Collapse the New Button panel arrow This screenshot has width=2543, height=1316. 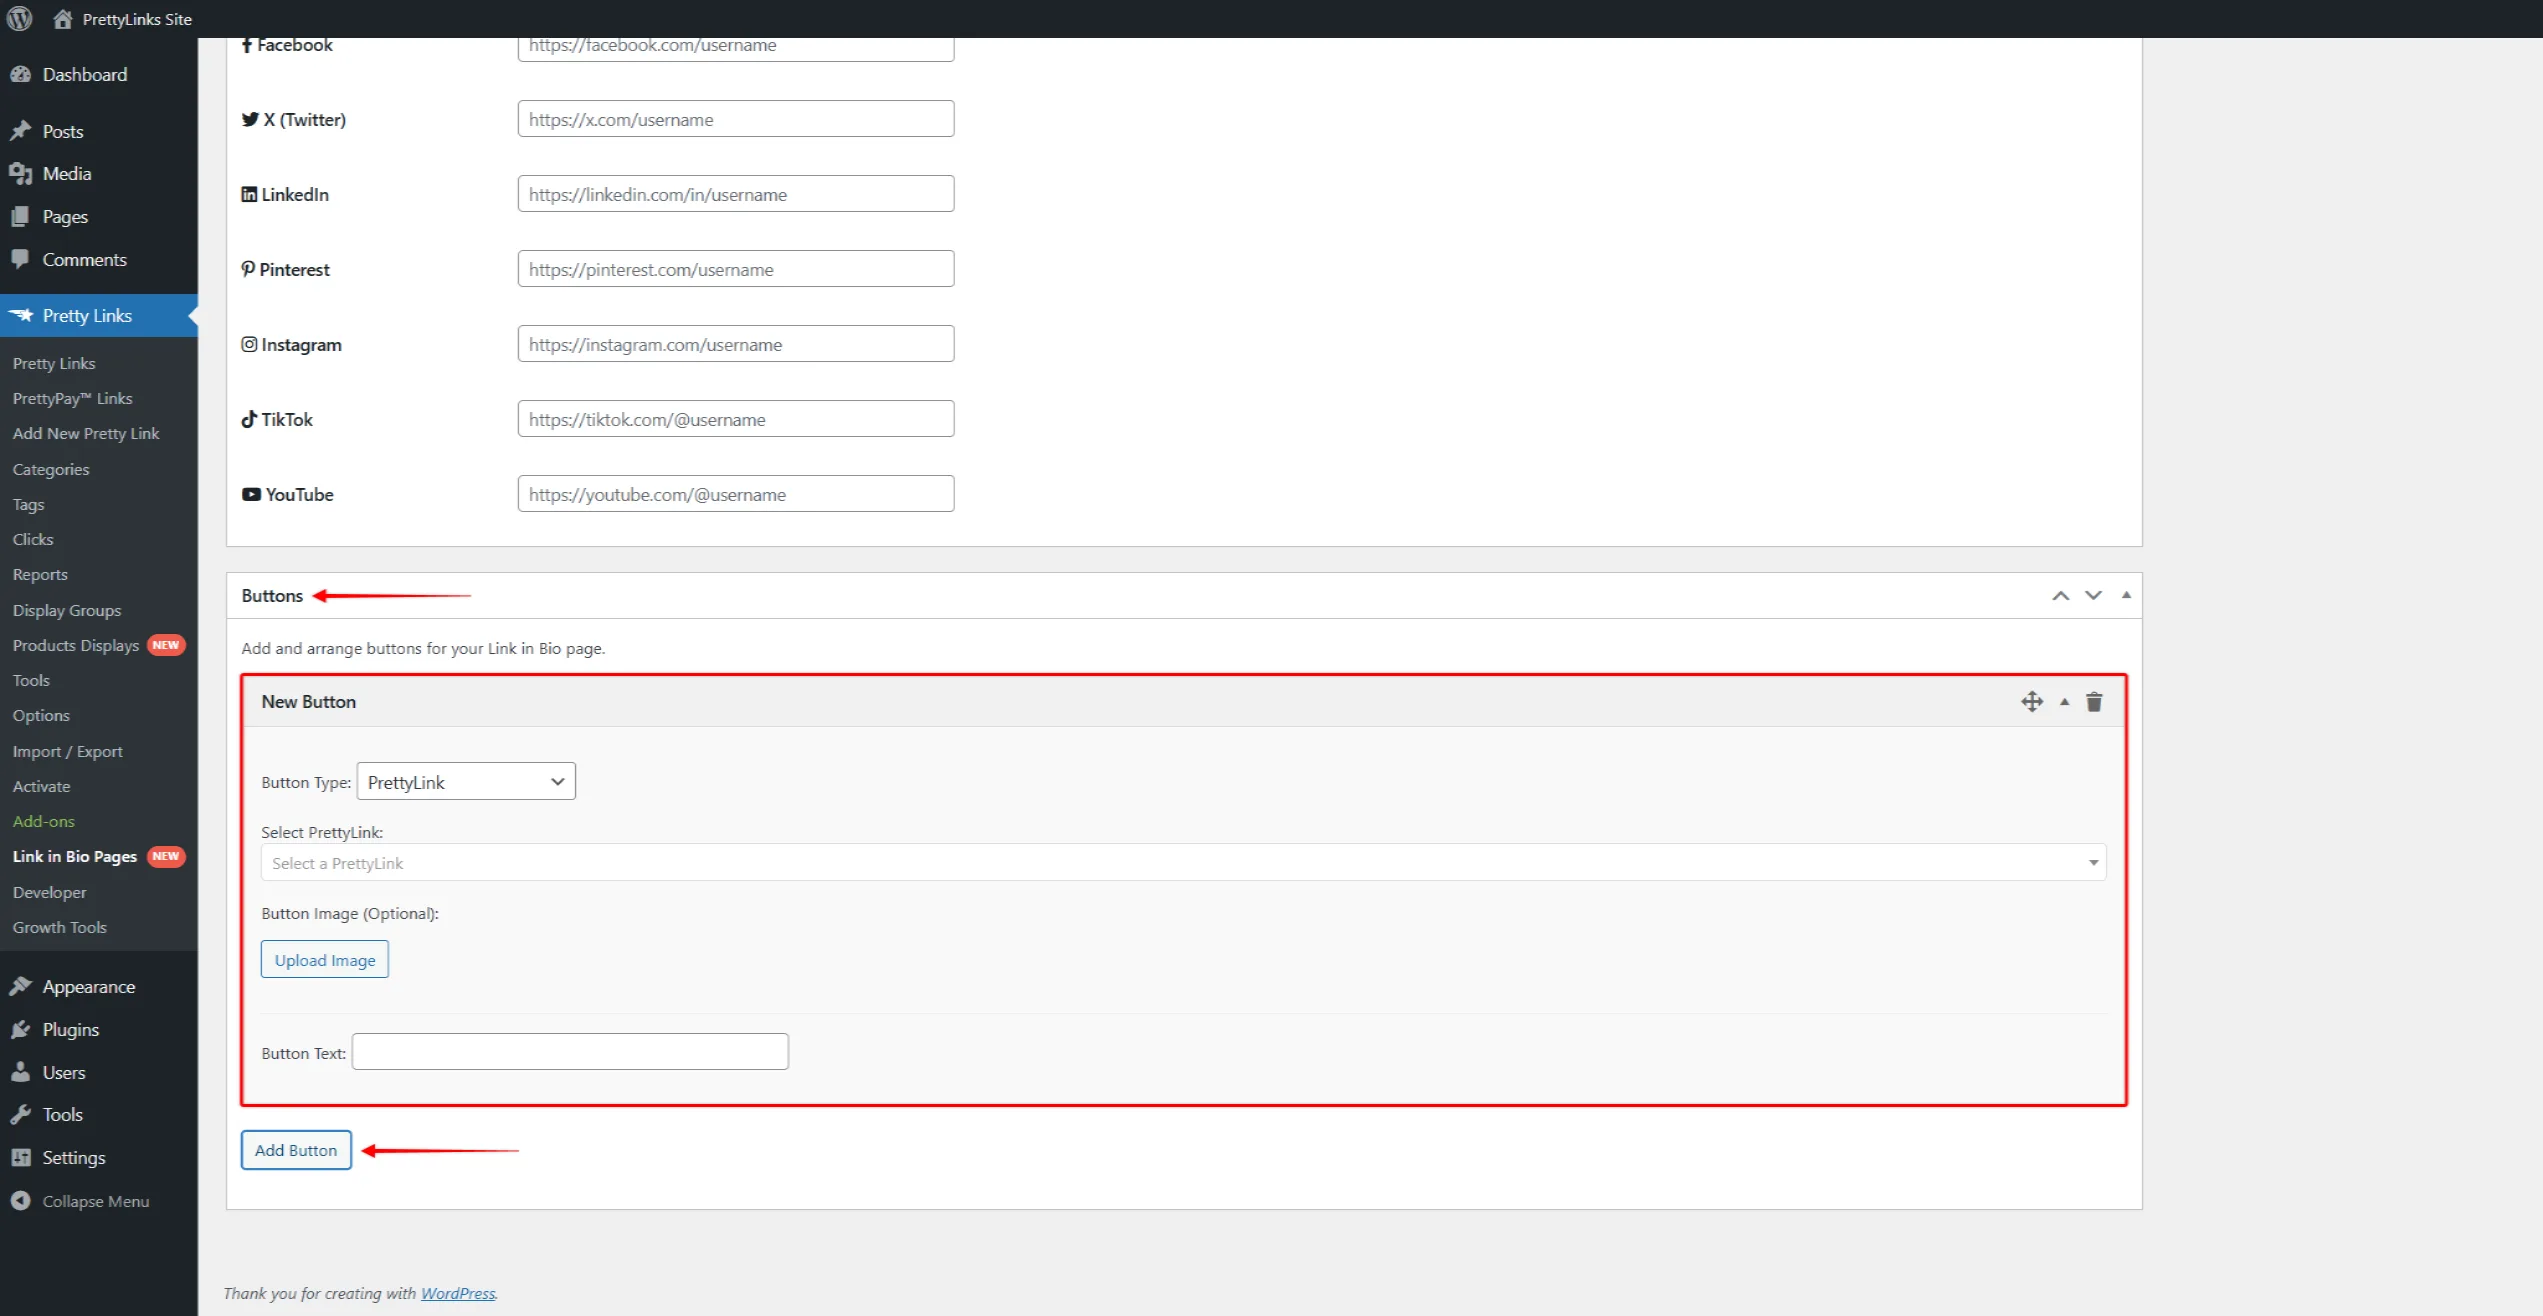[2064, 702]
